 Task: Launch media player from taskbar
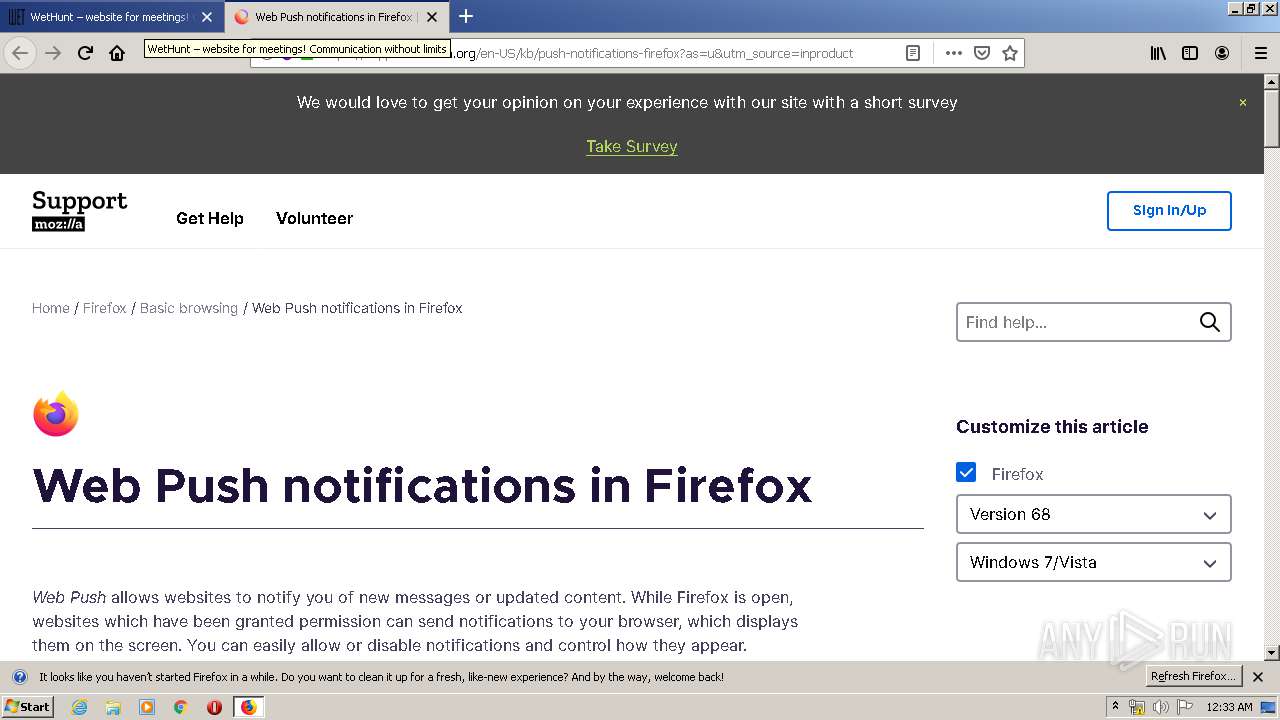click(x=147, y=707)
